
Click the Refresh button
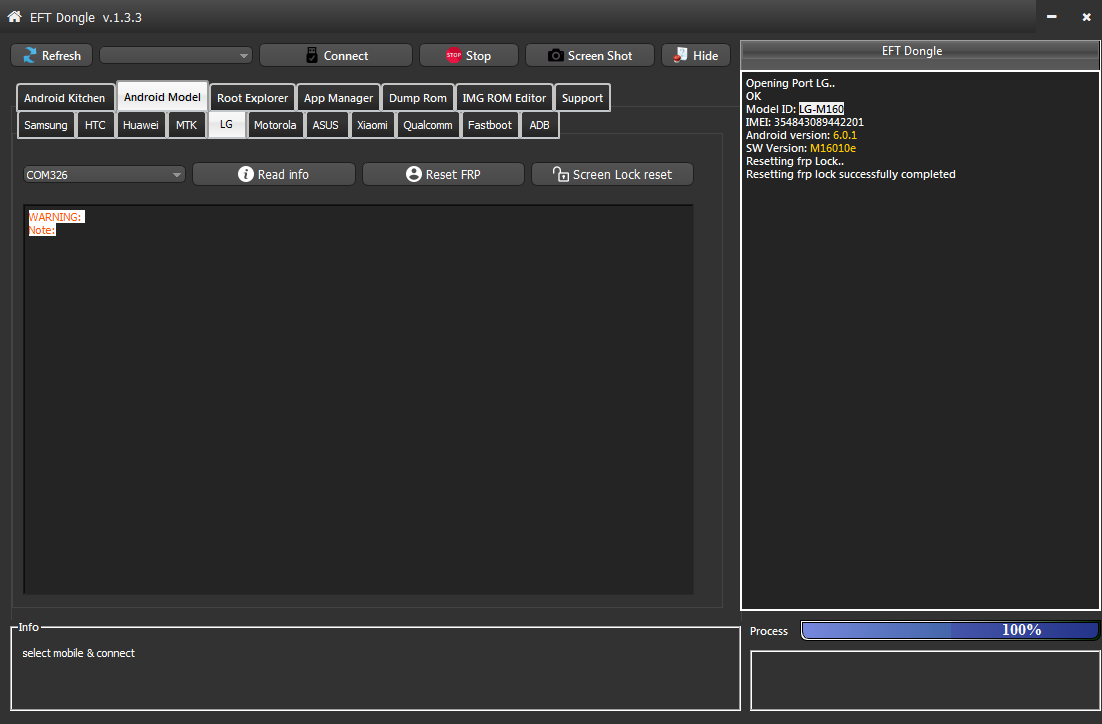(51, 56)
